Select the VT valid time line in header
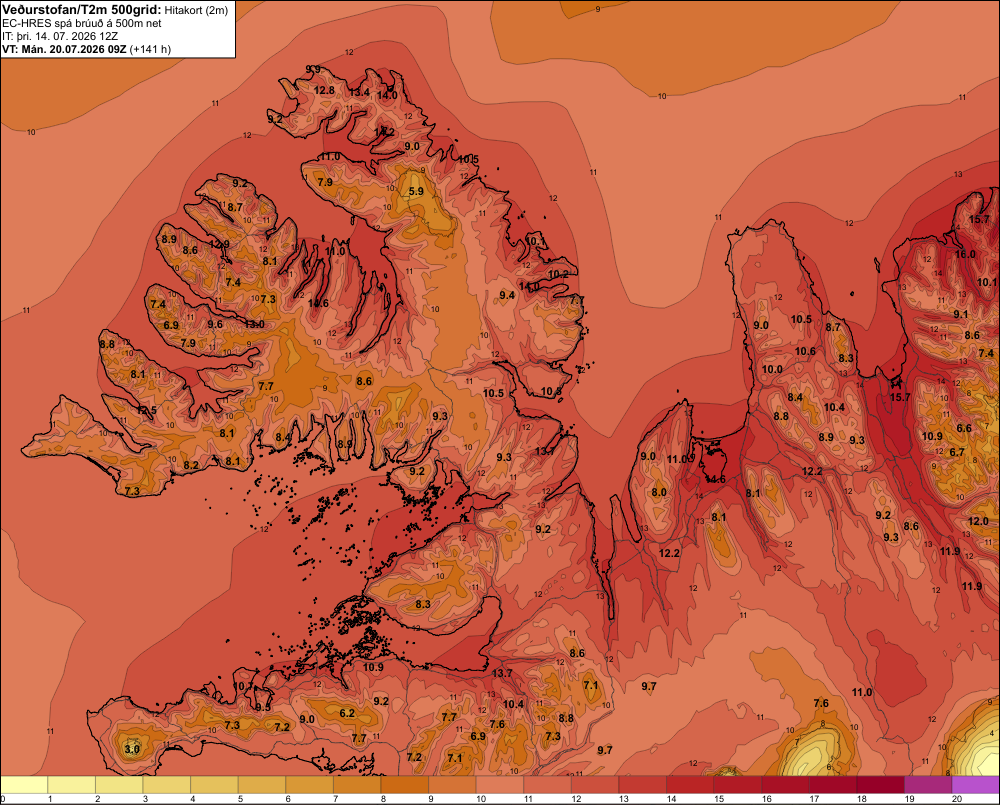Screen dimensions: 1000x805 coord(86,49)
